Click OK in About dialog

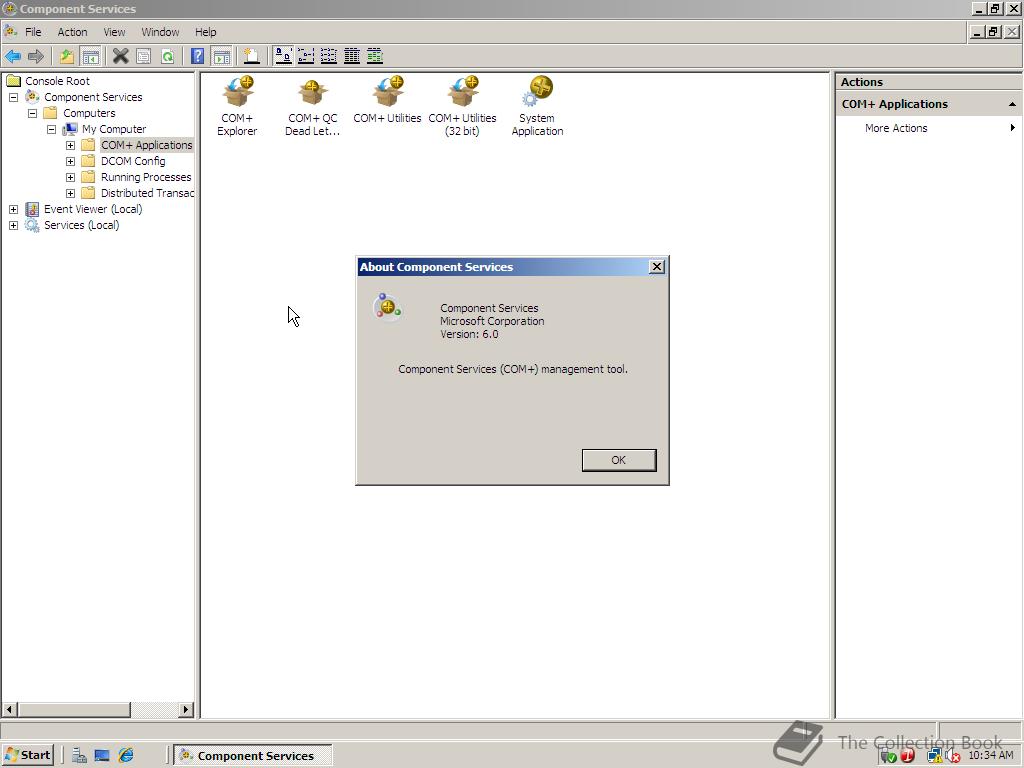click(x=618, y=460)
